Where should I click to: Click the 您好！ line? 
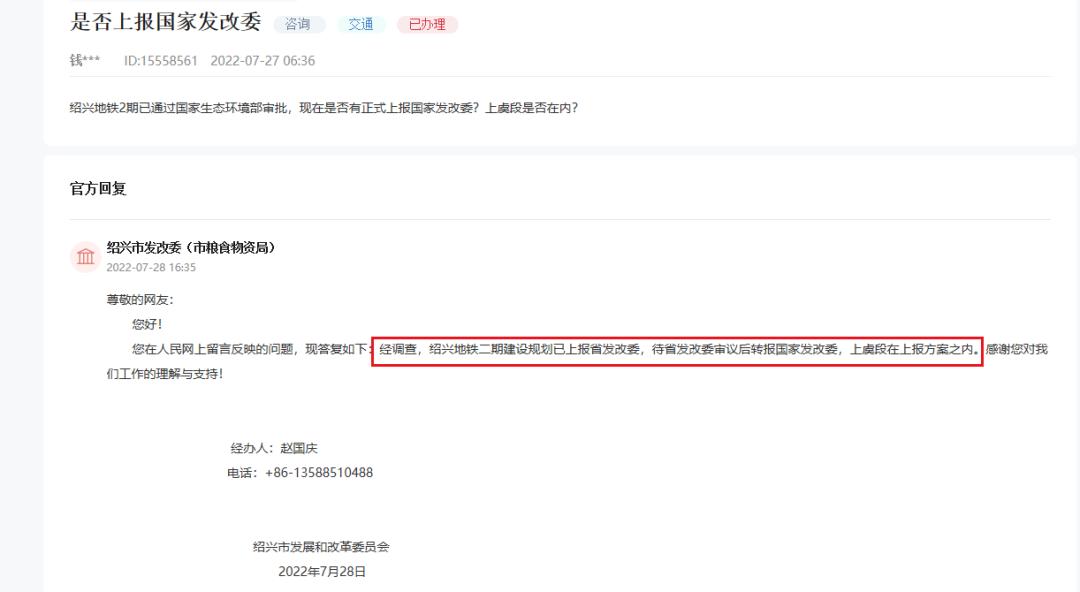point(147,324)
